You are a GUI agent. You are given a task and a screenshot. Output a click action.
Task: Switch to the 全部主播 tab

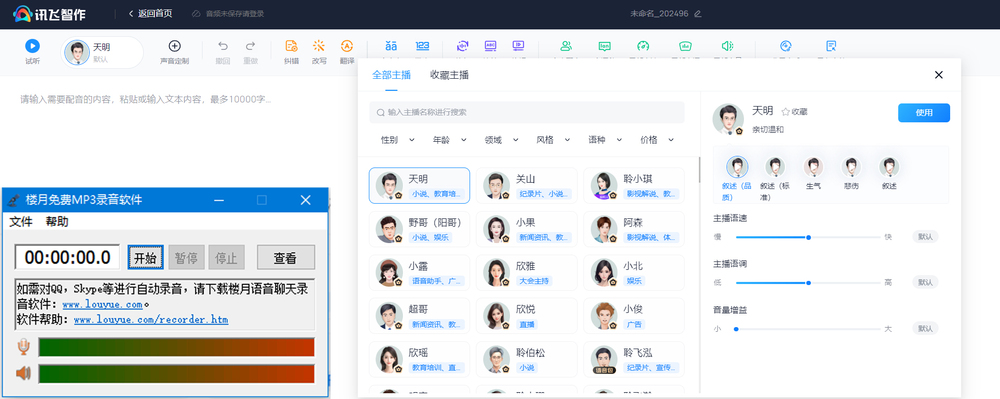click(x=392, y=75)
